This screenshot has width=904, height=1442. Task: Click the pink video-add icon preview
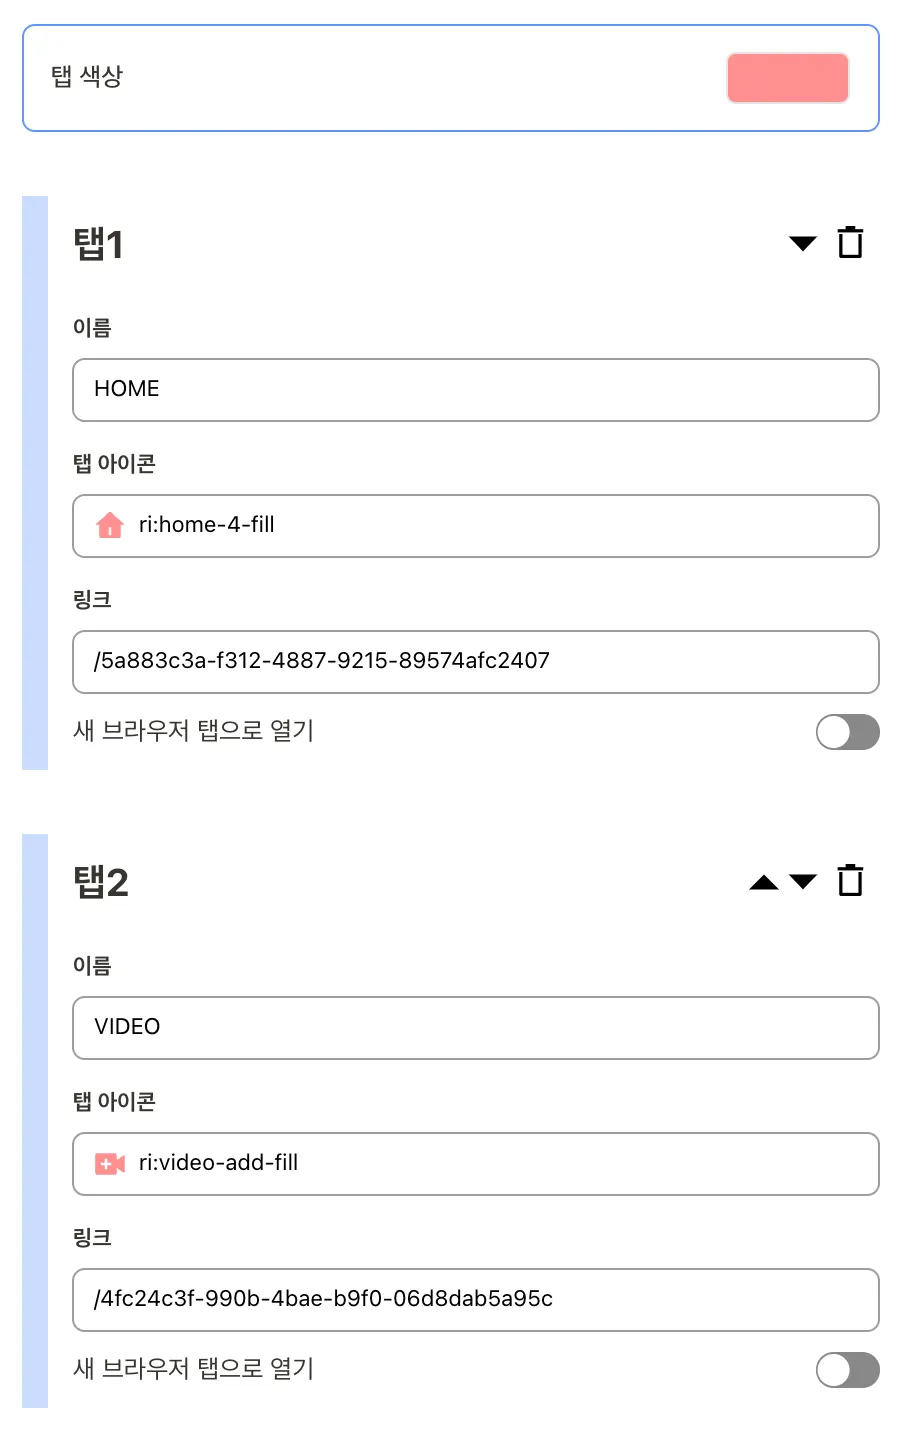110,1163
